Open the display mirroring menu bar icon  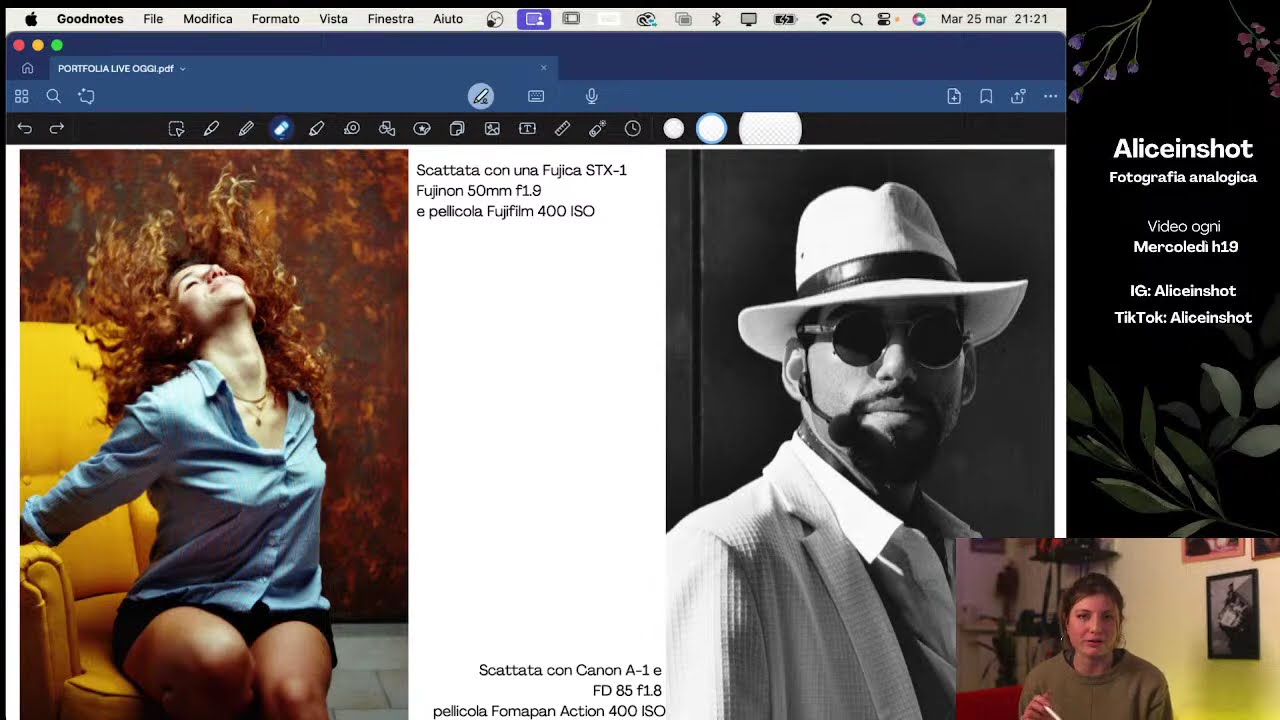point(748,19)
